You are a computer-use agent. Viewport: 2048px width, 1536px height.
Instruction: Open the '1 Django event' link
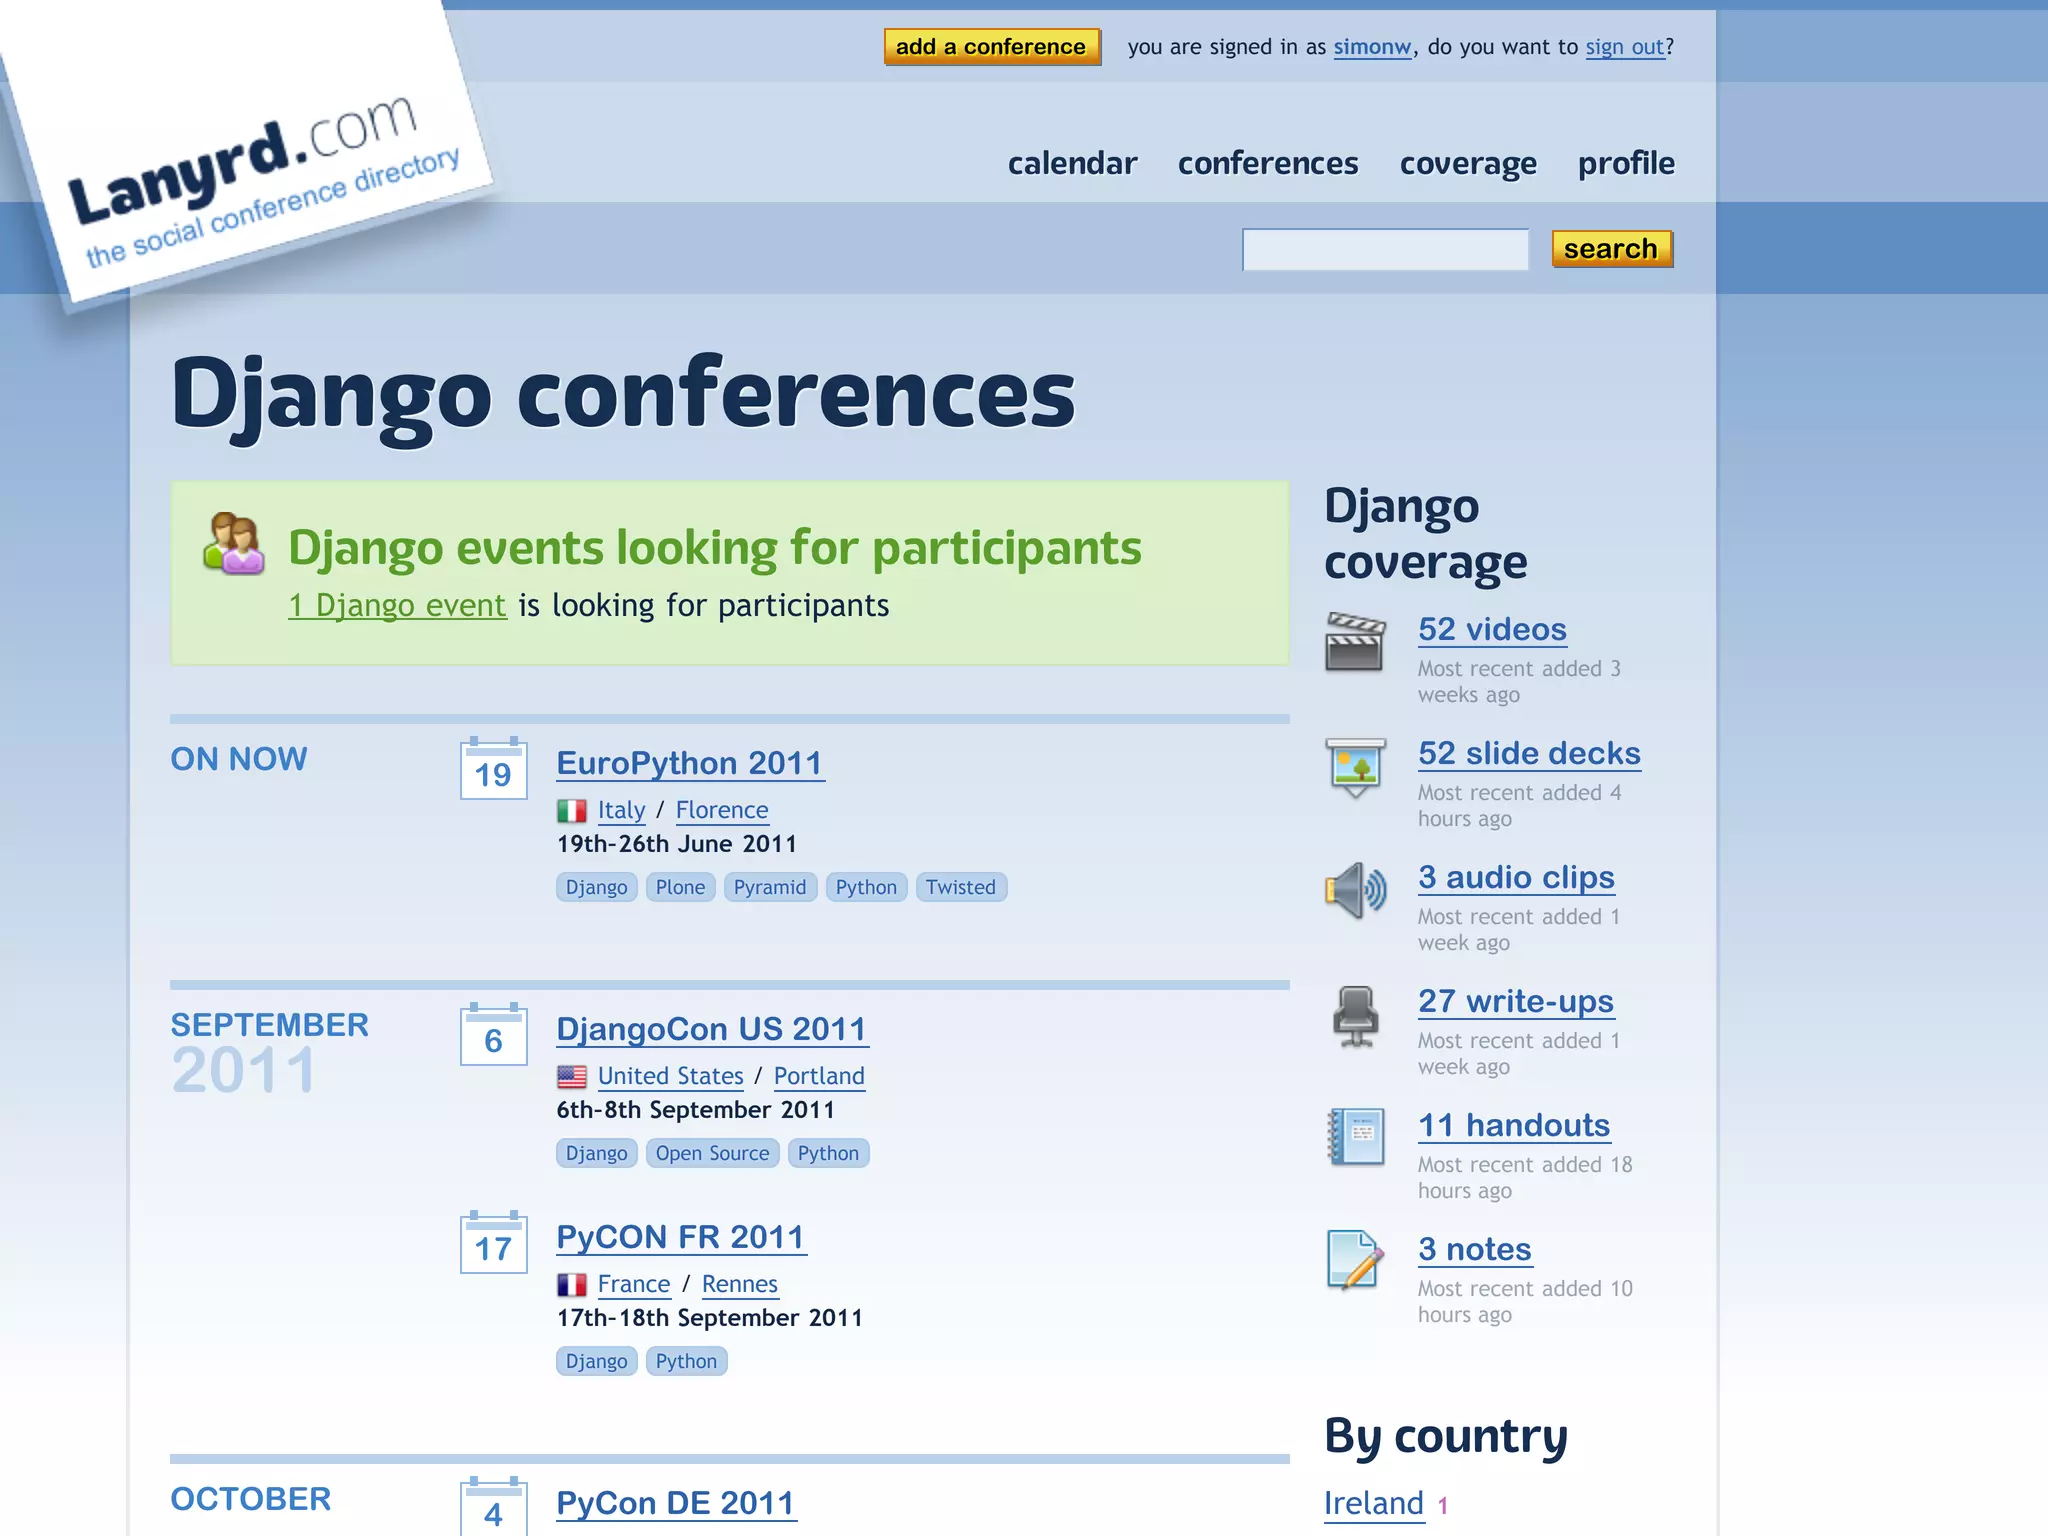(397, 605)
